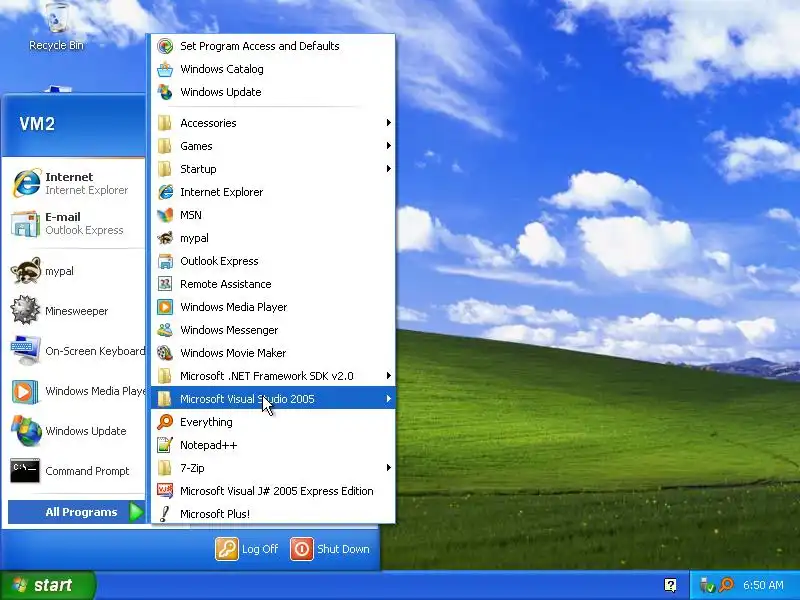Click the mypal raccoon icon in left pane

point(26,270)
